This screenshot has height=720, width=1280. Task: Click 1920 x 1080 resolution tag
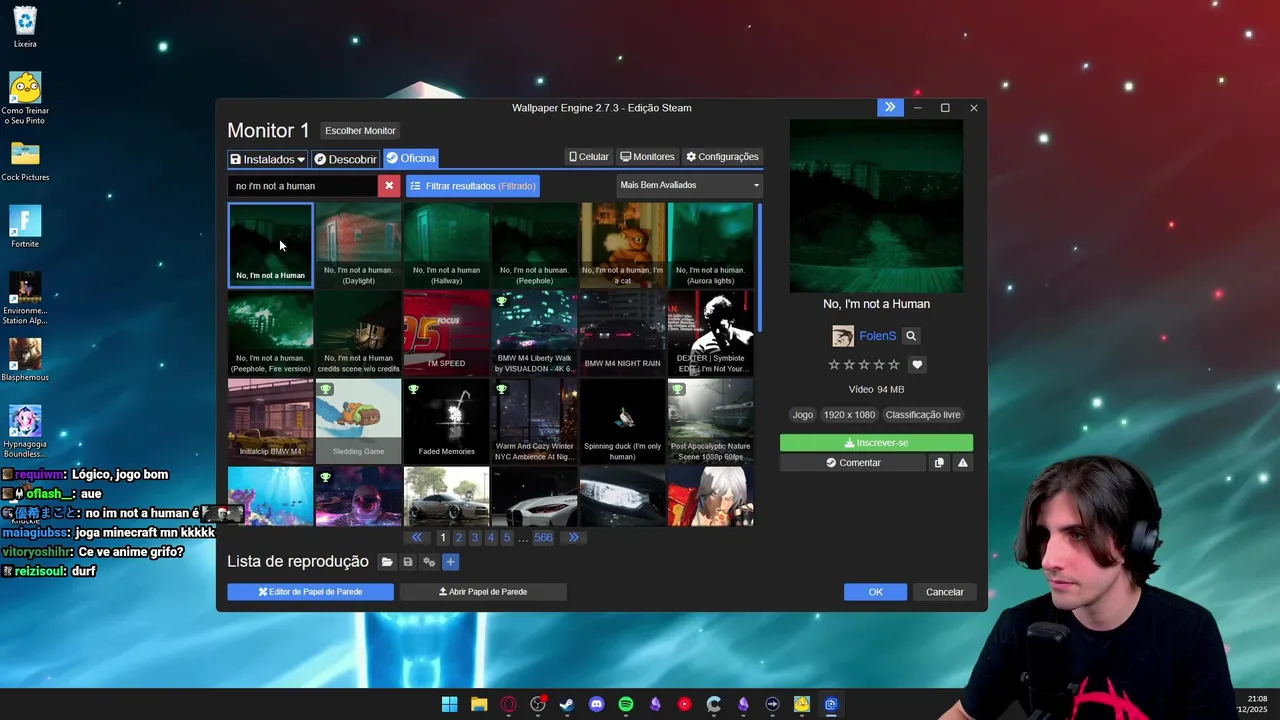[849, 415]
